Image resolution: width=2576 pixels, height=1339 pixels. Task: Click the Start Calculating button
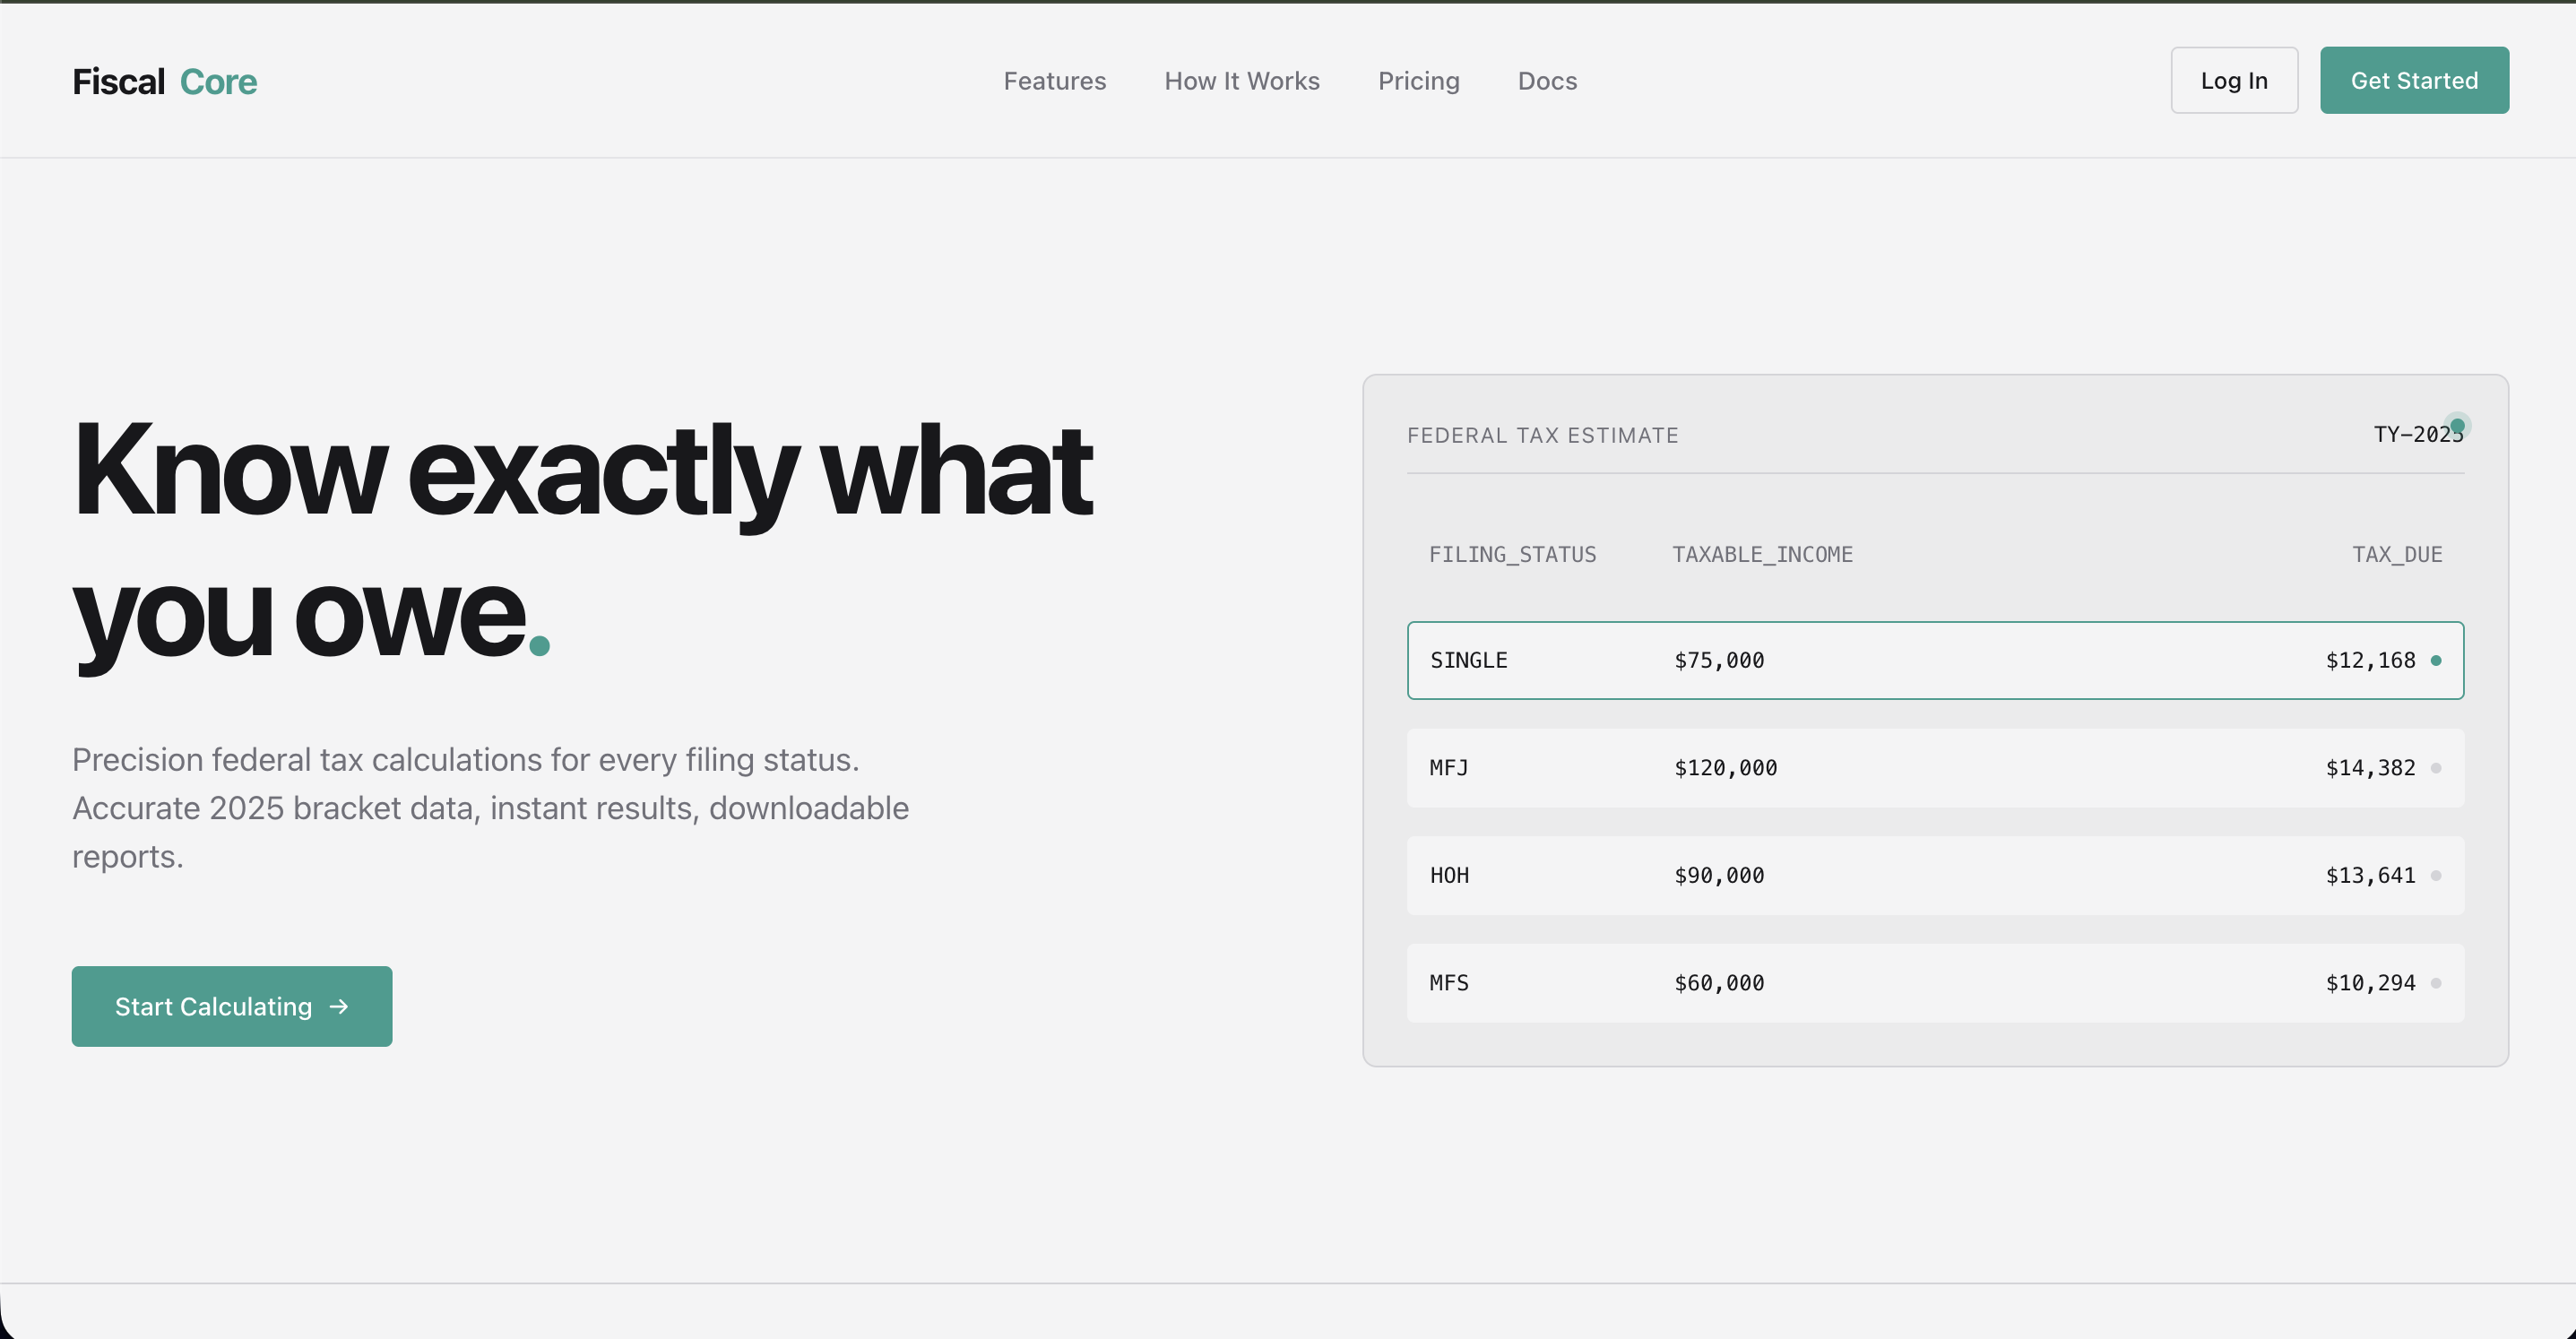tap(231, 1006)
